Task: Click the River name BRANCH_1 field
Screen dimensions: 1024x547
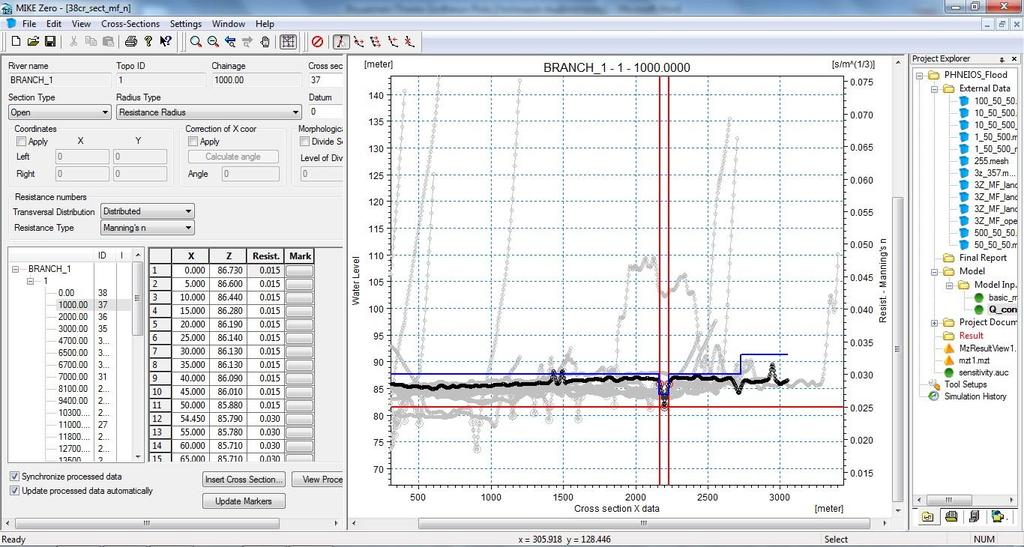Action: click(x=59, y=80)
